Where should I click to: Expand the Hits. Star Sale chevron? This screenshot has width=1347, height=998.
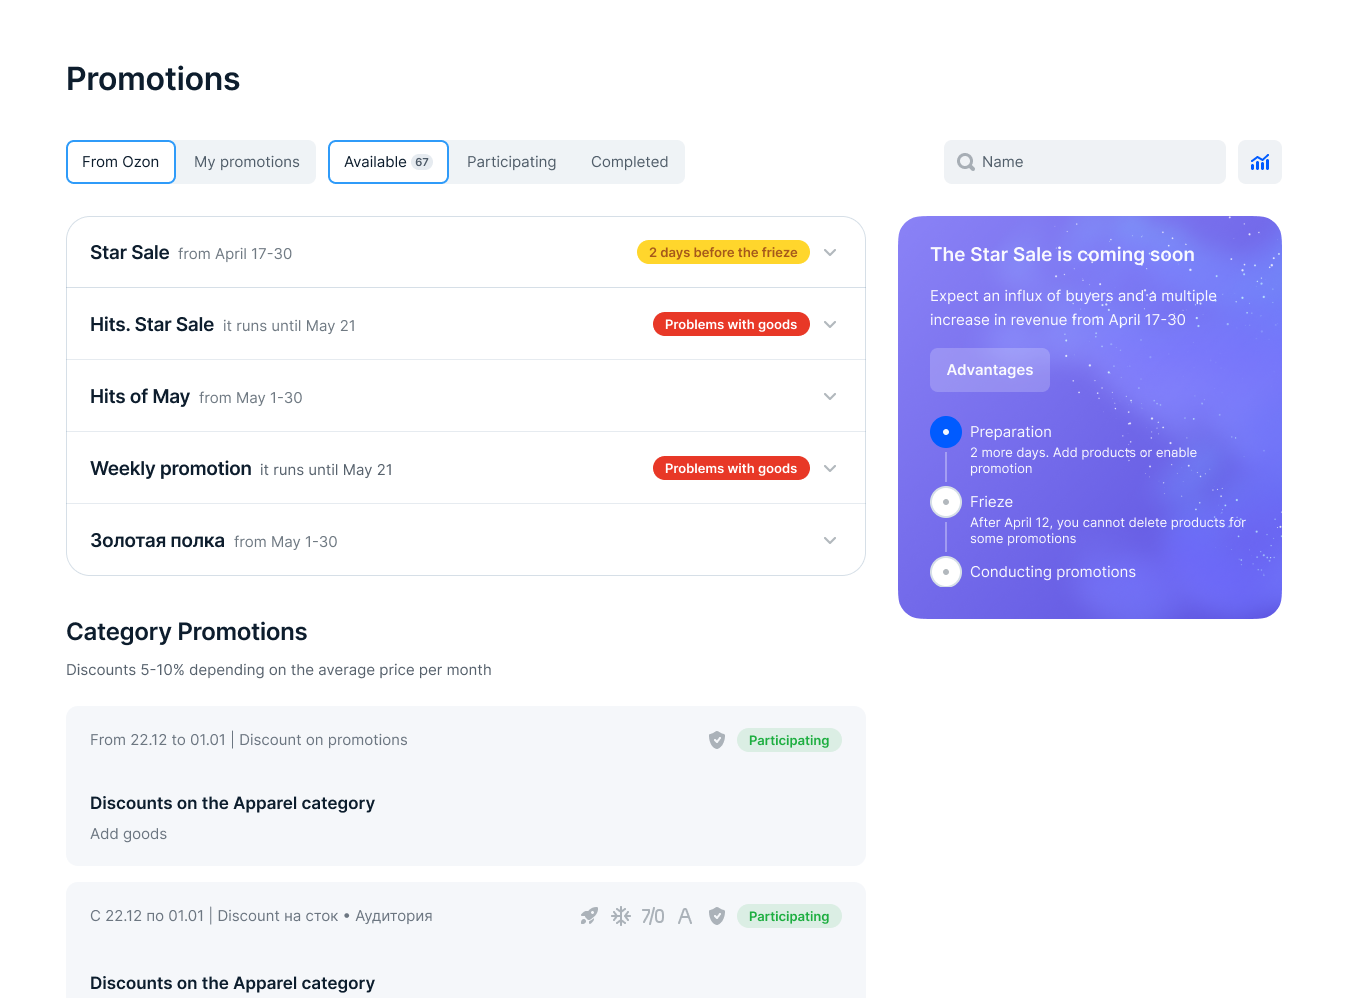pyautogui.click(x=830, y=325)
